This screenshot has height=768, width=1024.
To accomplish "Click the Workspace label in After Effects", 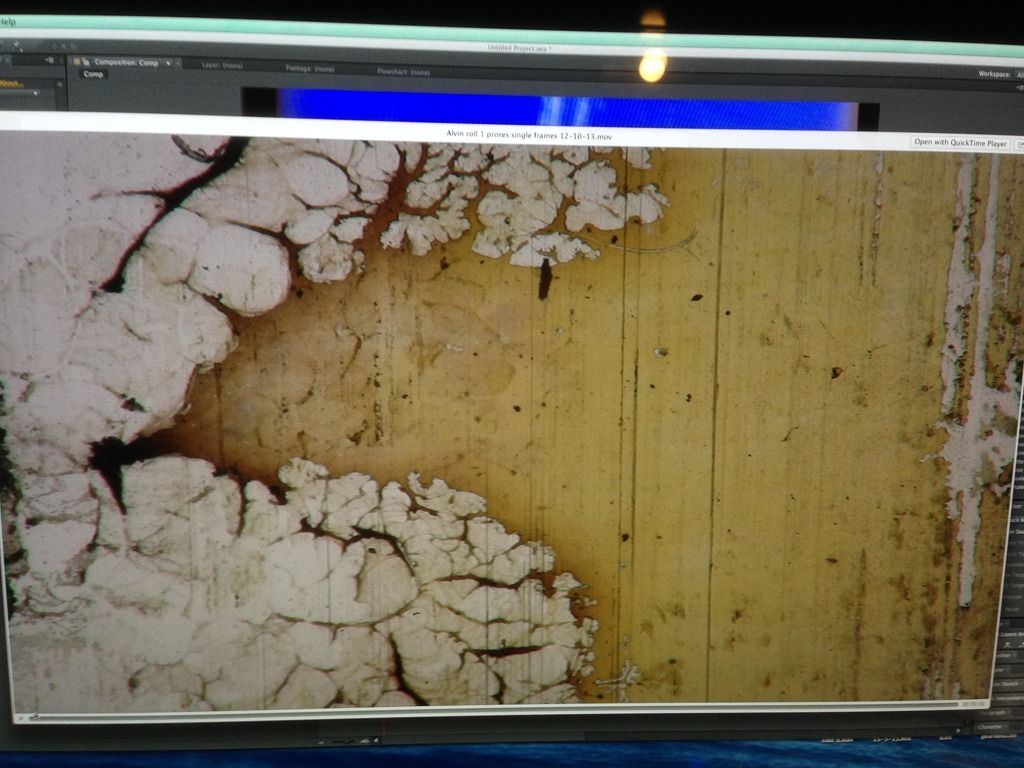I will pyautogui.click(x=993, y=74).
